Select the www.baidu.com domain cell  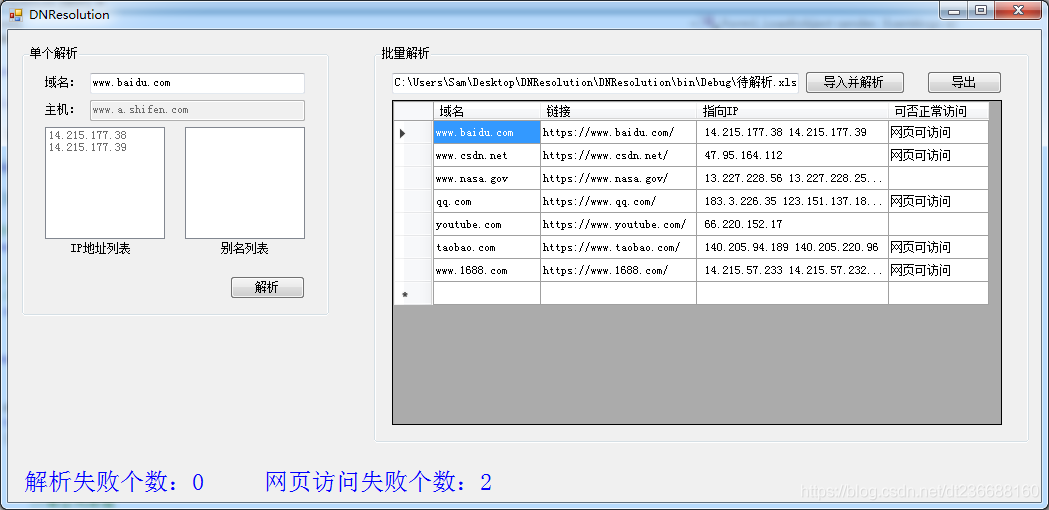coord(487,133)
